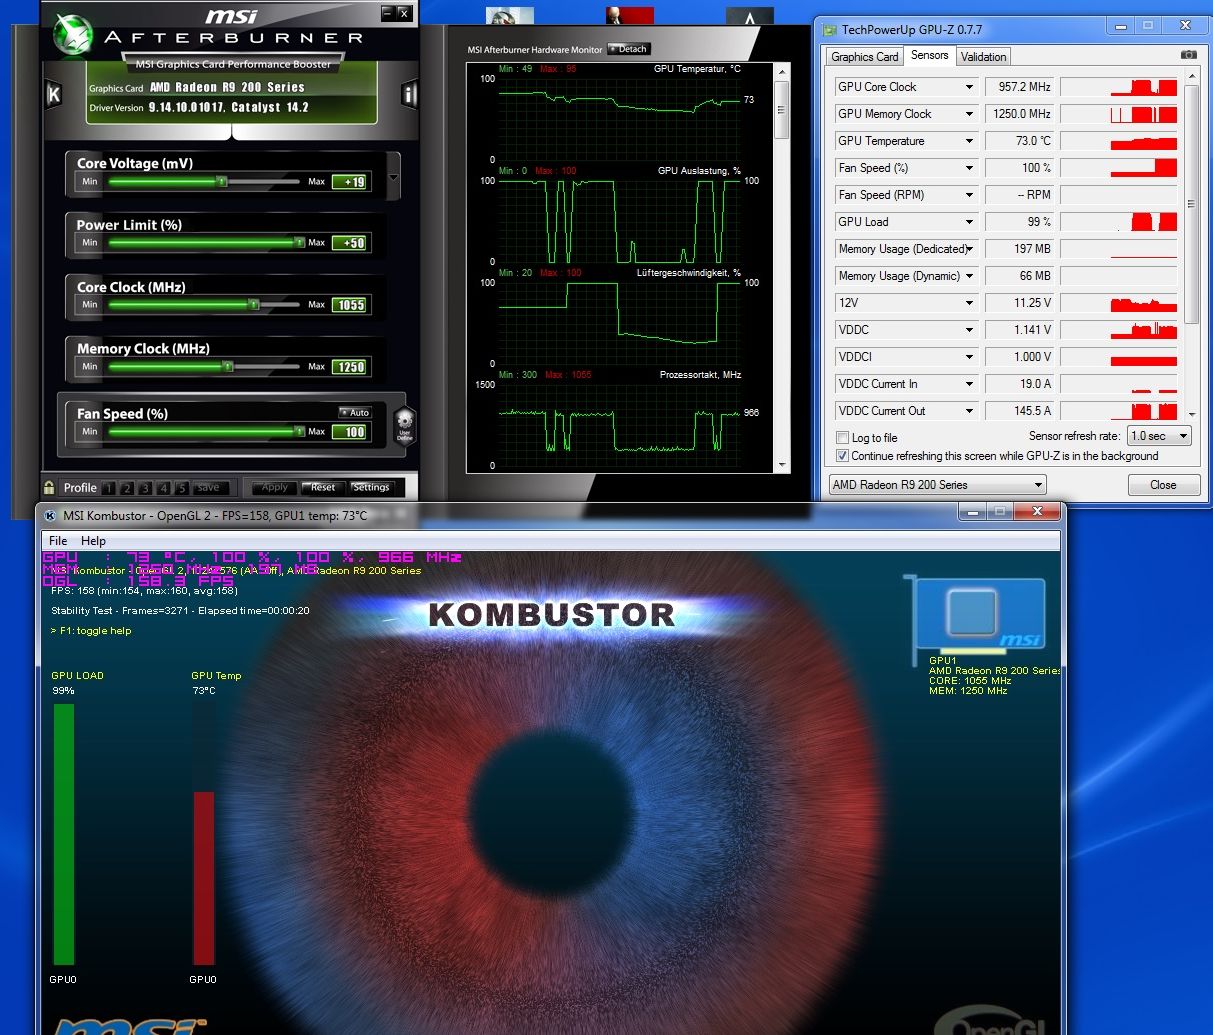The image size is (1213, 1035).
Task: Click the Power Limit slider handle
Action: point(298,243)
